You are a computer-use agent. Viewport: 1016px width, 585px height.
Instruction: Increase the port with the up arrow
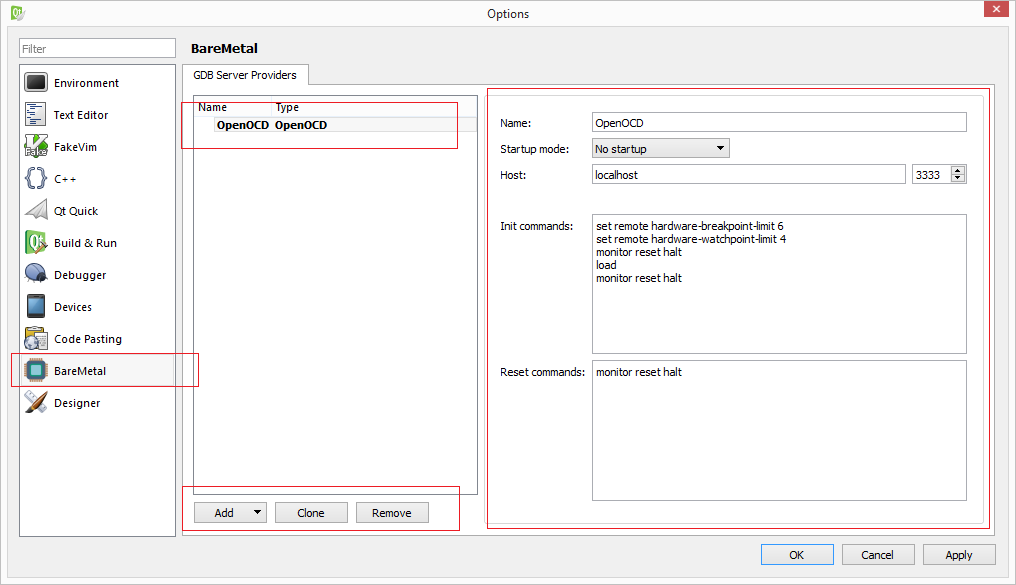(958, 170)
